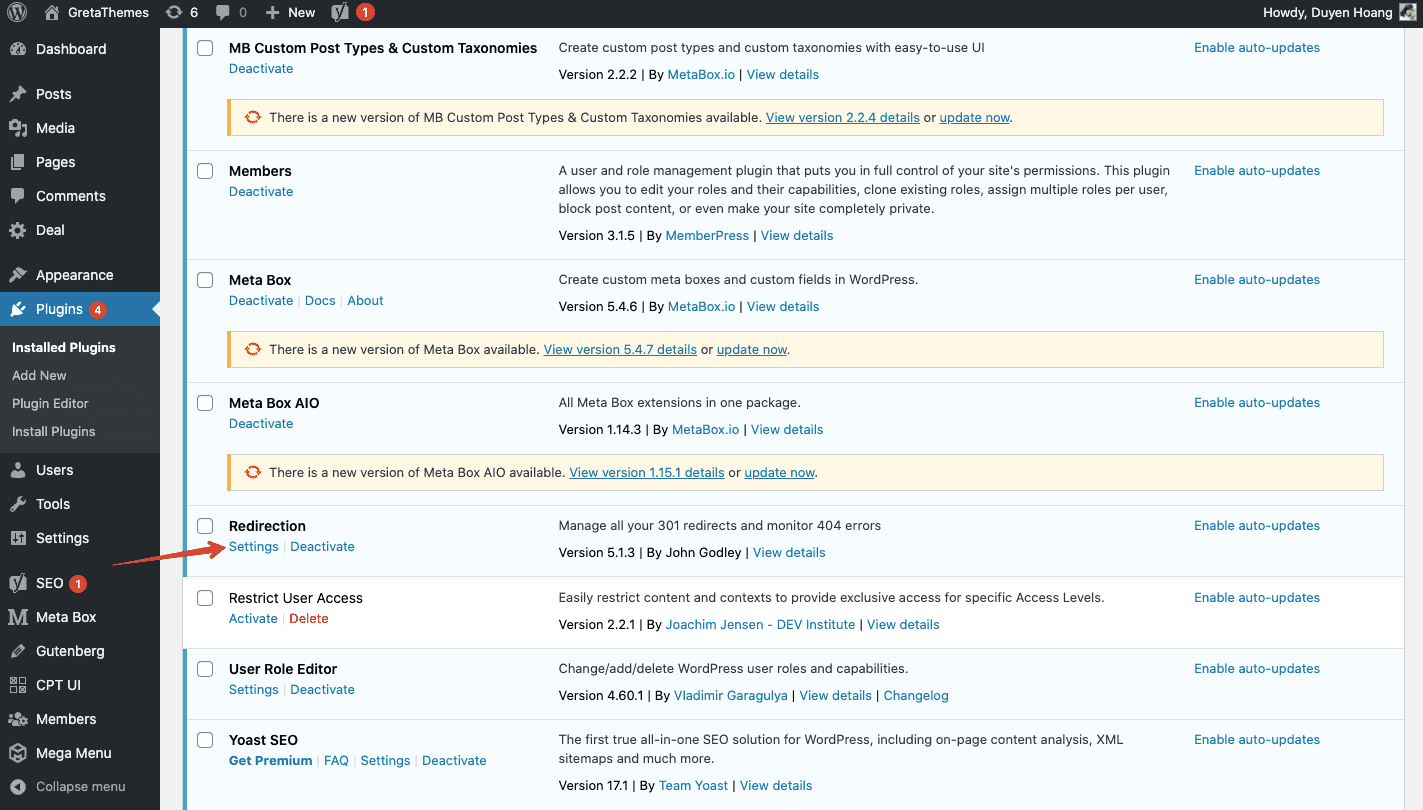This screenshot has height=810, width=1423.
Task: Click the WordPress logo in admin bar
Action: coord(17,13)
